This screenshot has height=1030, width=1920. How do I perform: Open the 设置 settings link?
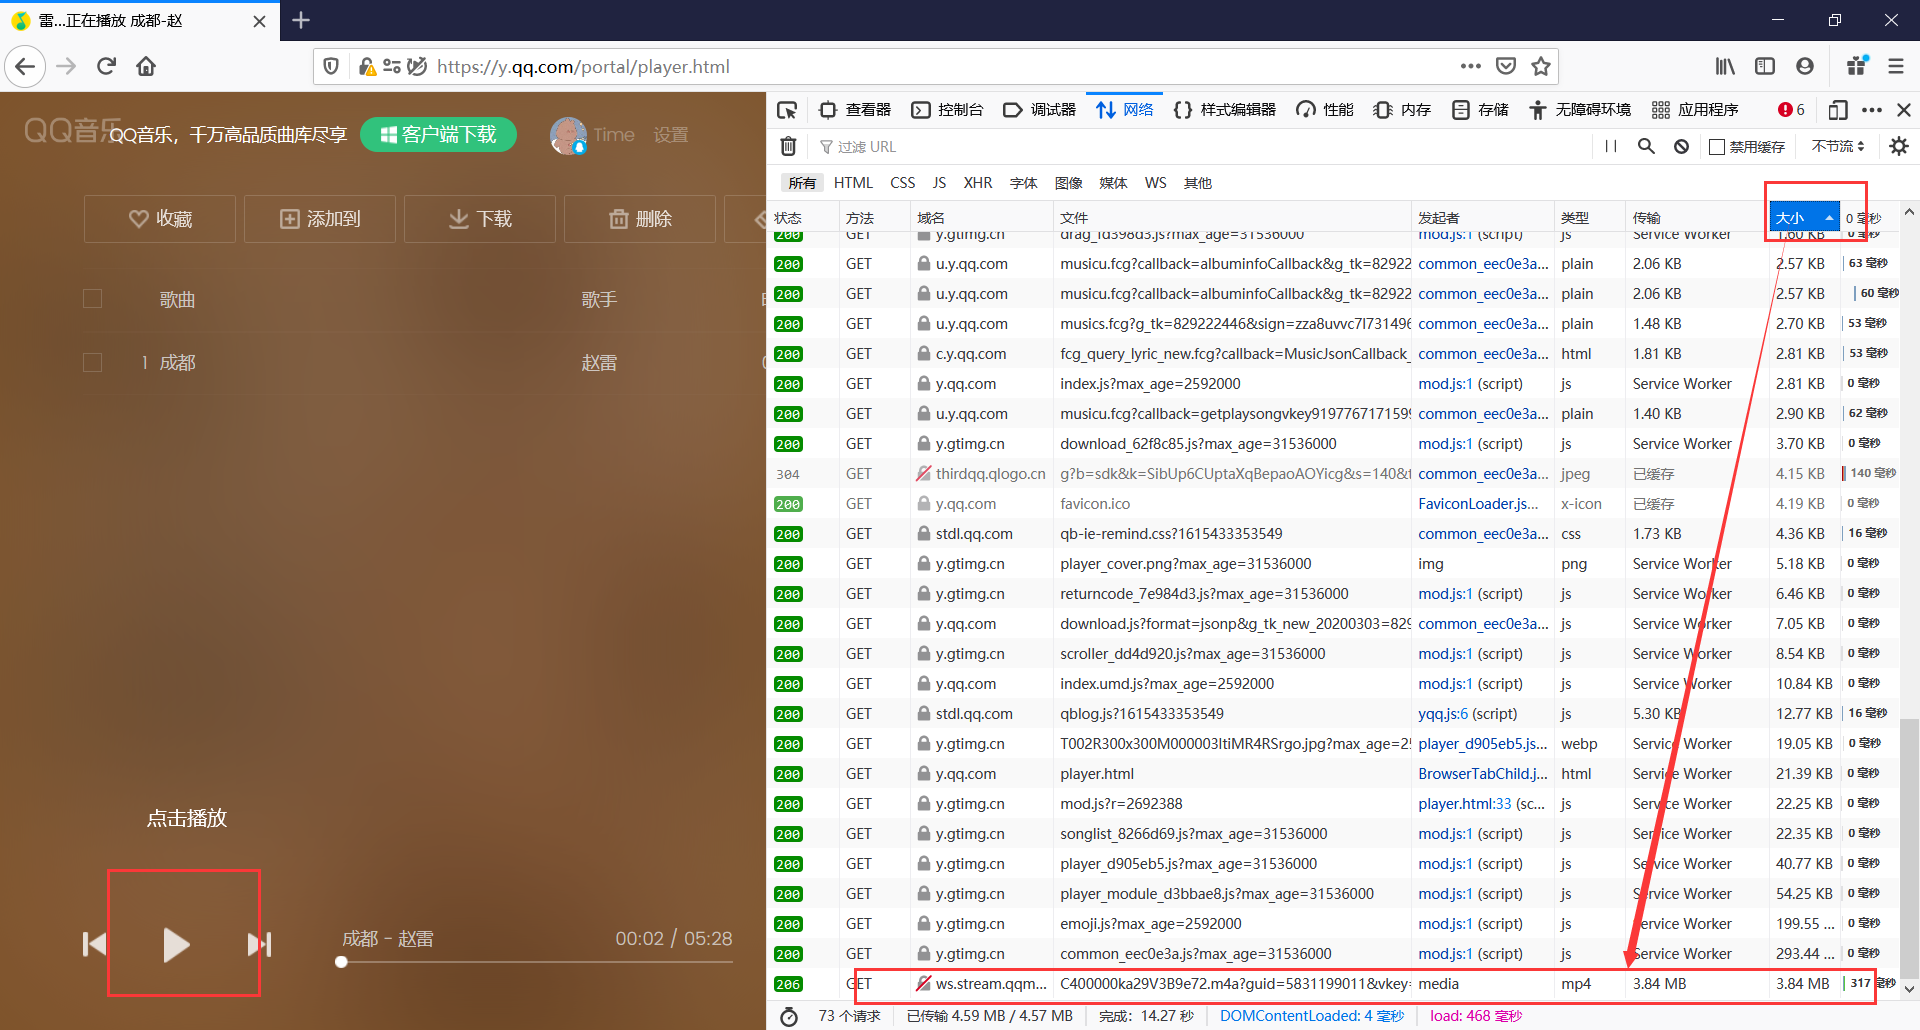(x=671, y=135)
